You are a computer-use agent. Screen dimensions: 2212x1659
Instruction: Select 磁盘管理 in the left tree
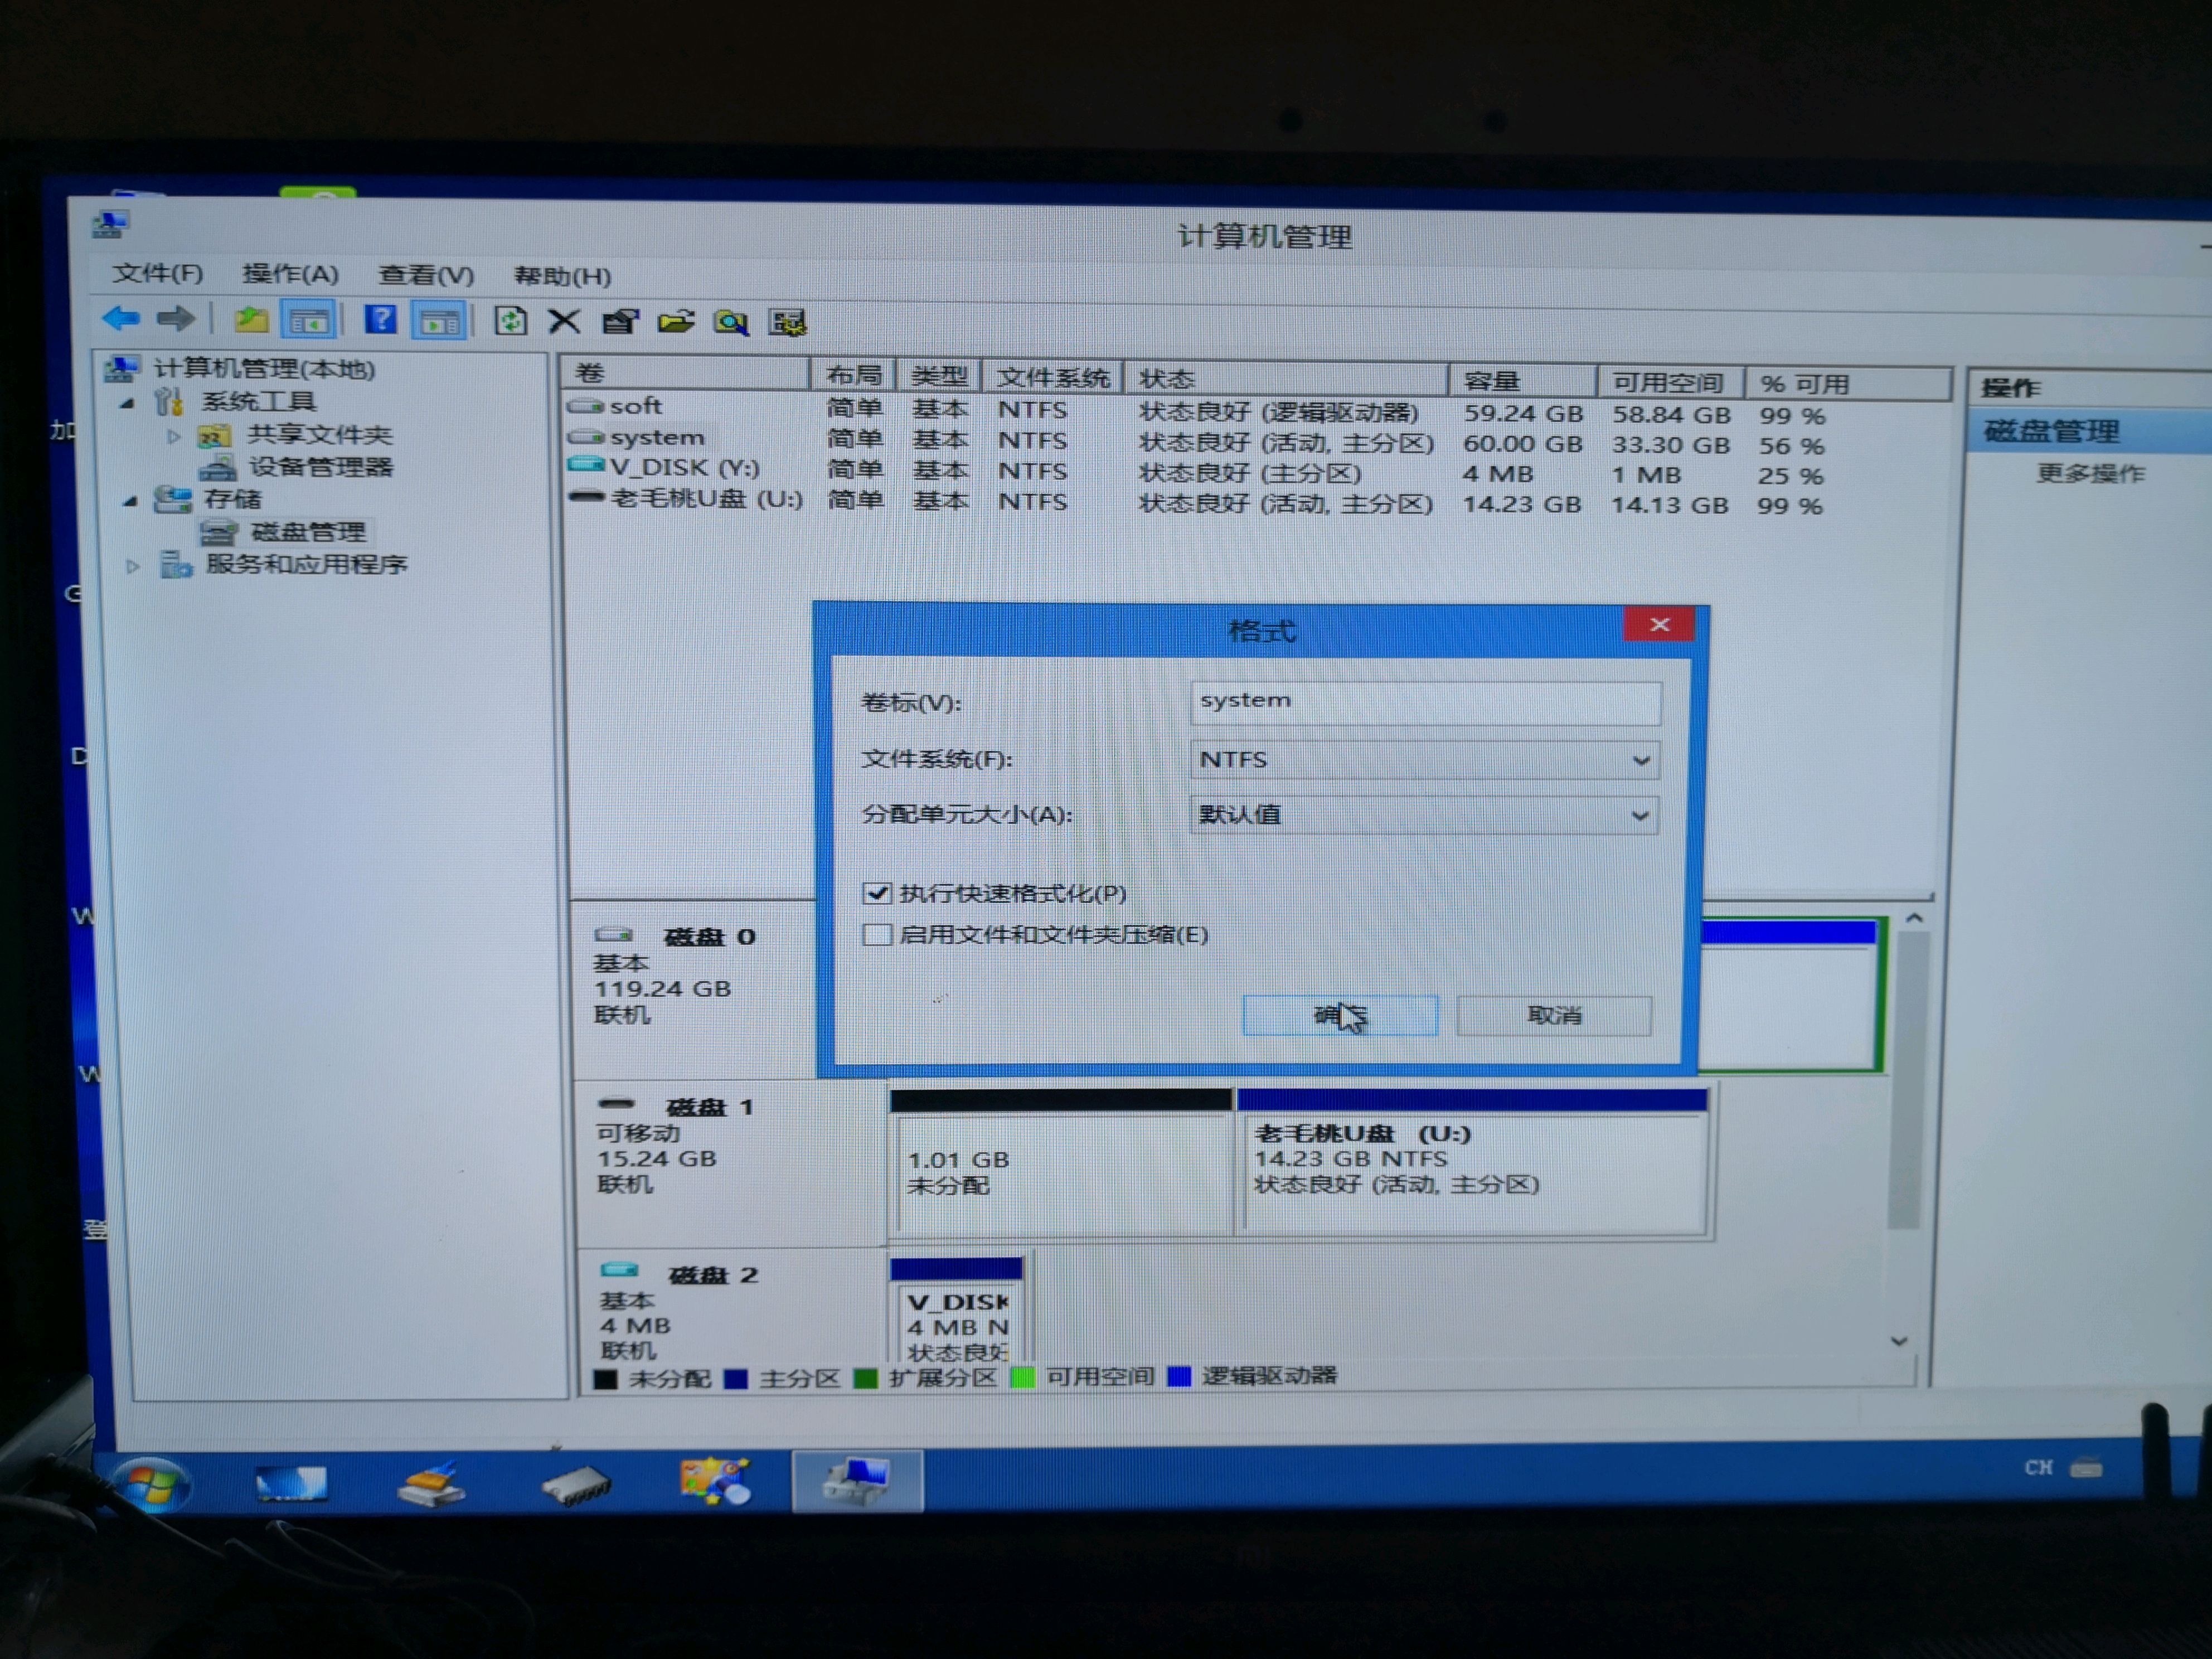308,532
